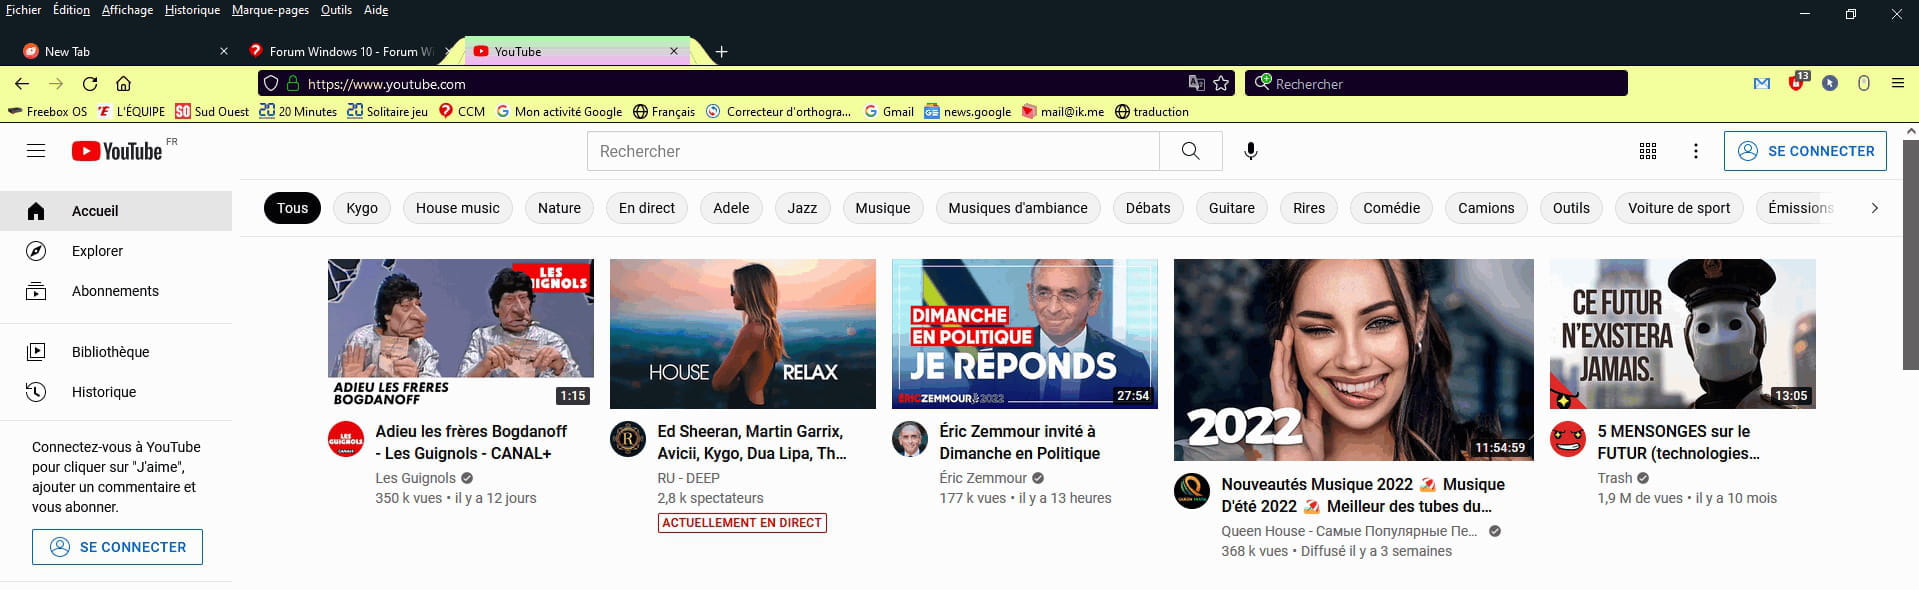The width and height of the screenshot is (1919, 590).
Task: Click Trash channel avatar
Action: [x=1568, y=439]
